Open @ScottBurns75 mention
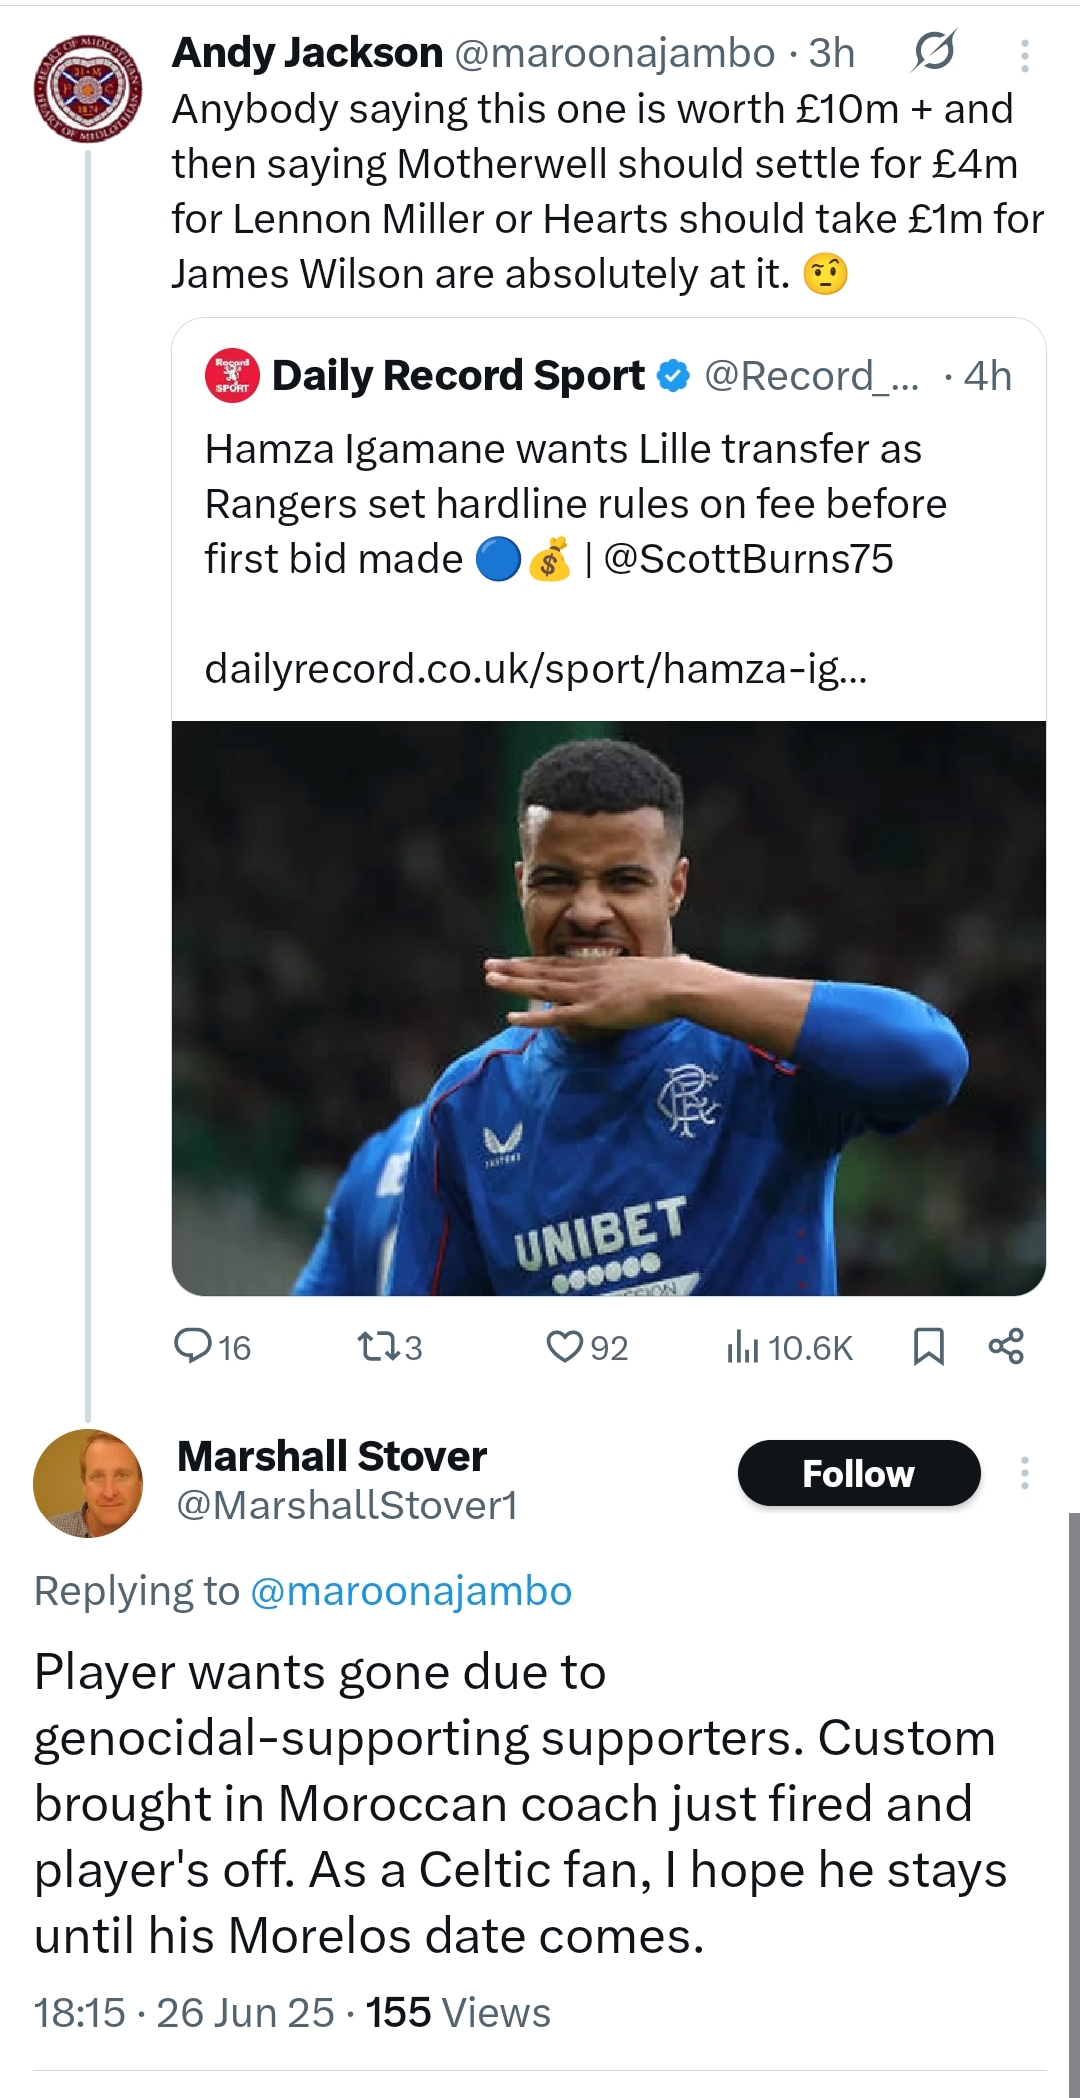This screenshot has width=1080, height=2098. coord(748,559)
